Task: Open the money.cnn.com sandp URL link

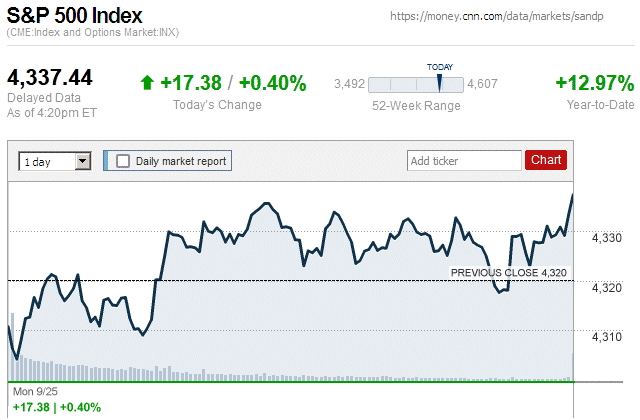Action: coord(510,17)
